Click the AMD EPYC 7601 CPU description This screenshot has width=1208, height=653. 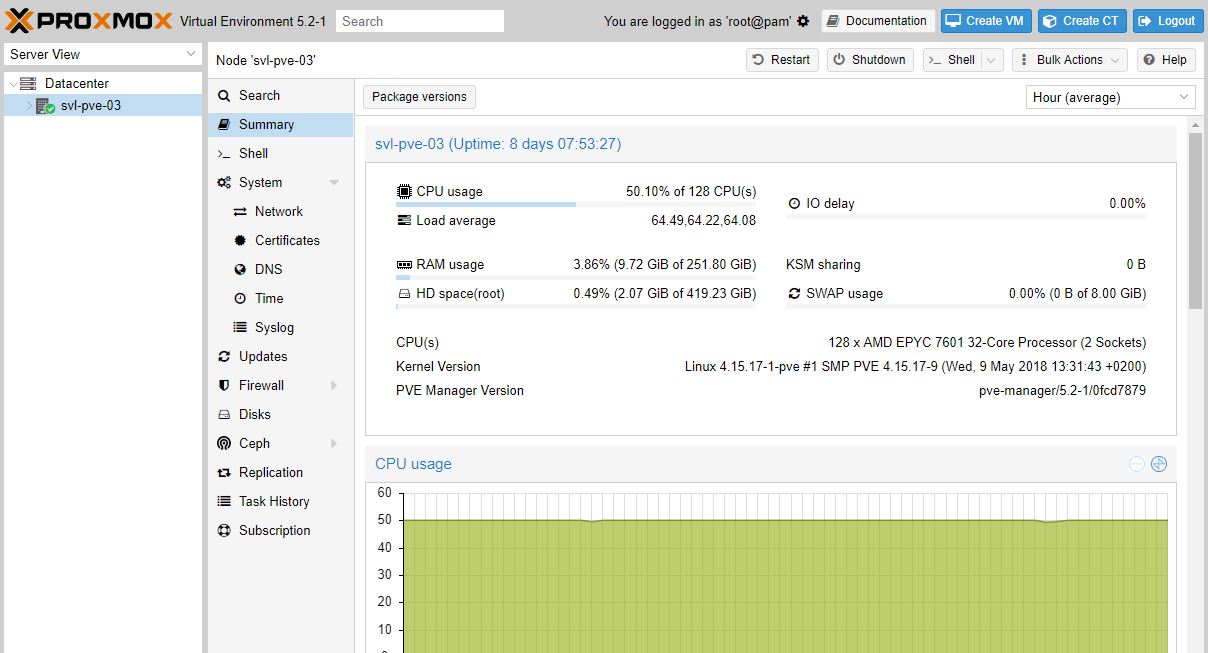click(x=987, y=343)
